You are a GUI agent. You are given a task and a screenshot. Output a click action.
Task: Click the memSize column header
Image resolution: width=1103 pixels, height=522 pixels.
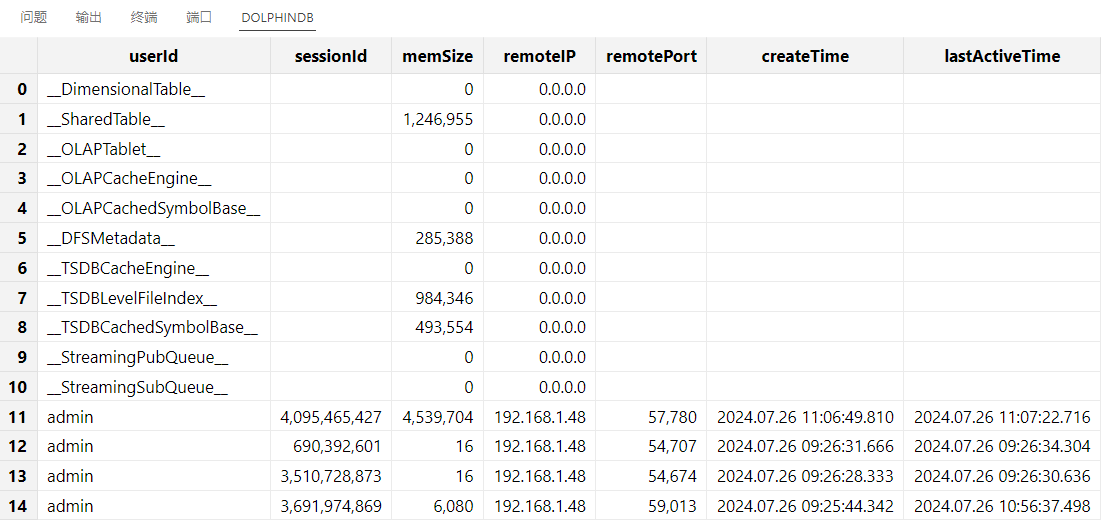pyautogui.click(x=437, y=56)
